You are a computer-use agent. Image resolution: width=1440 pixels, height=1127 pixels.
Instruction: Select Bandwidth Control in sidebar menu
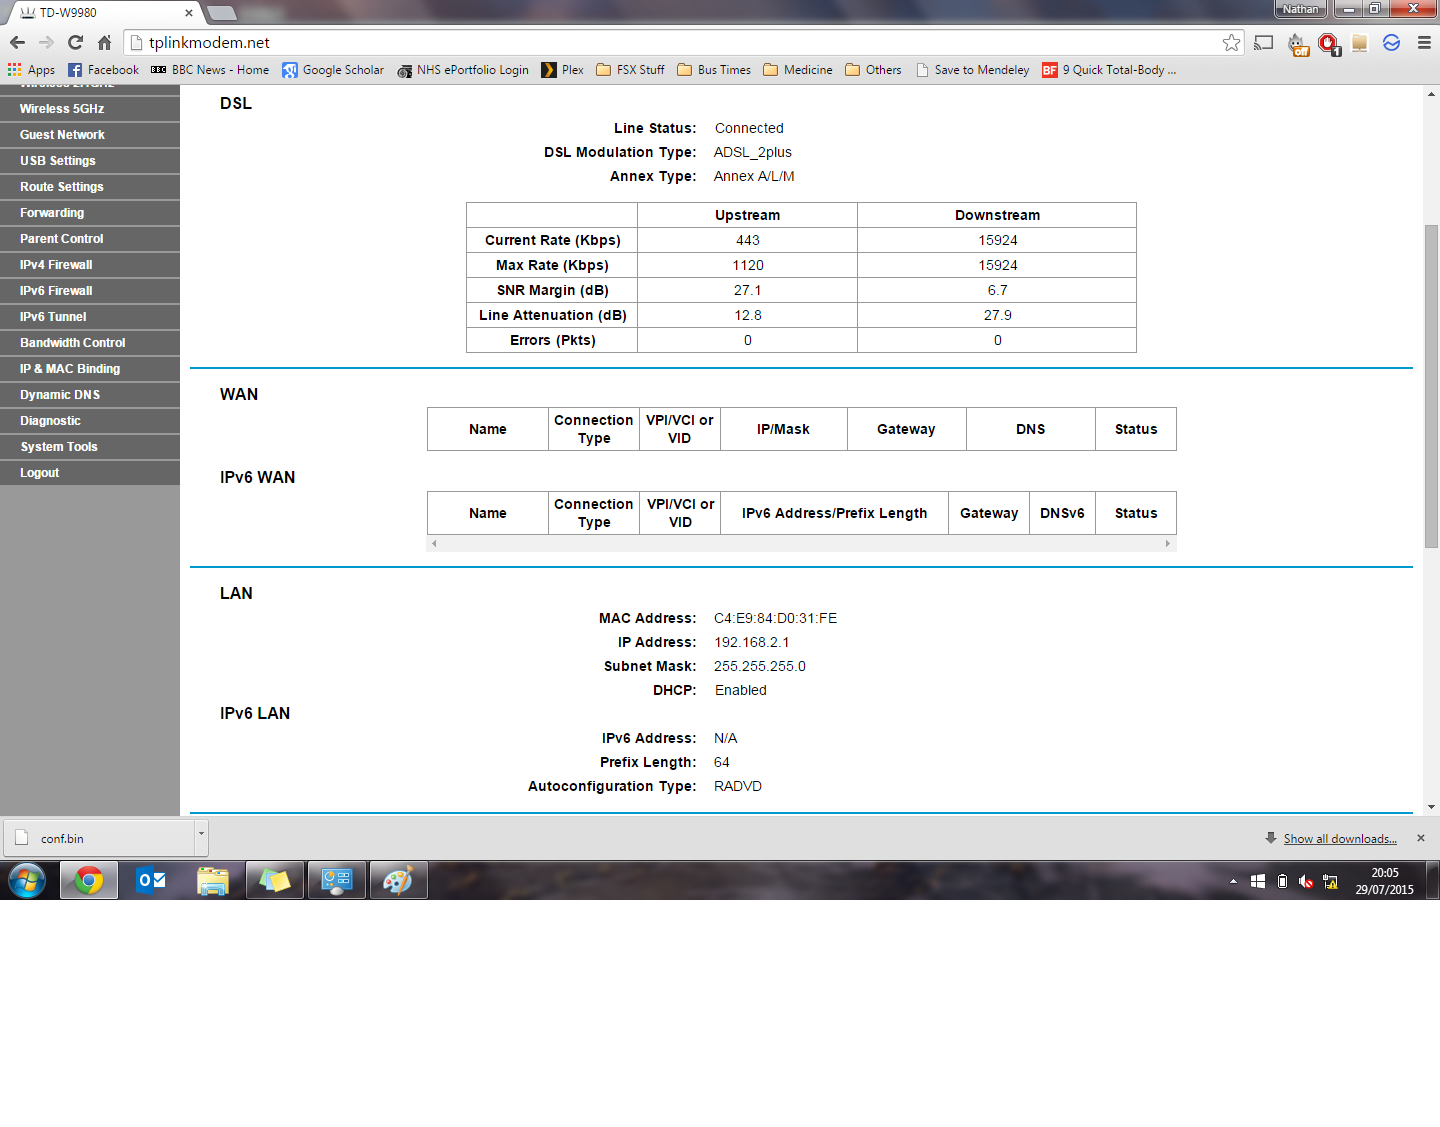point(72,343)
